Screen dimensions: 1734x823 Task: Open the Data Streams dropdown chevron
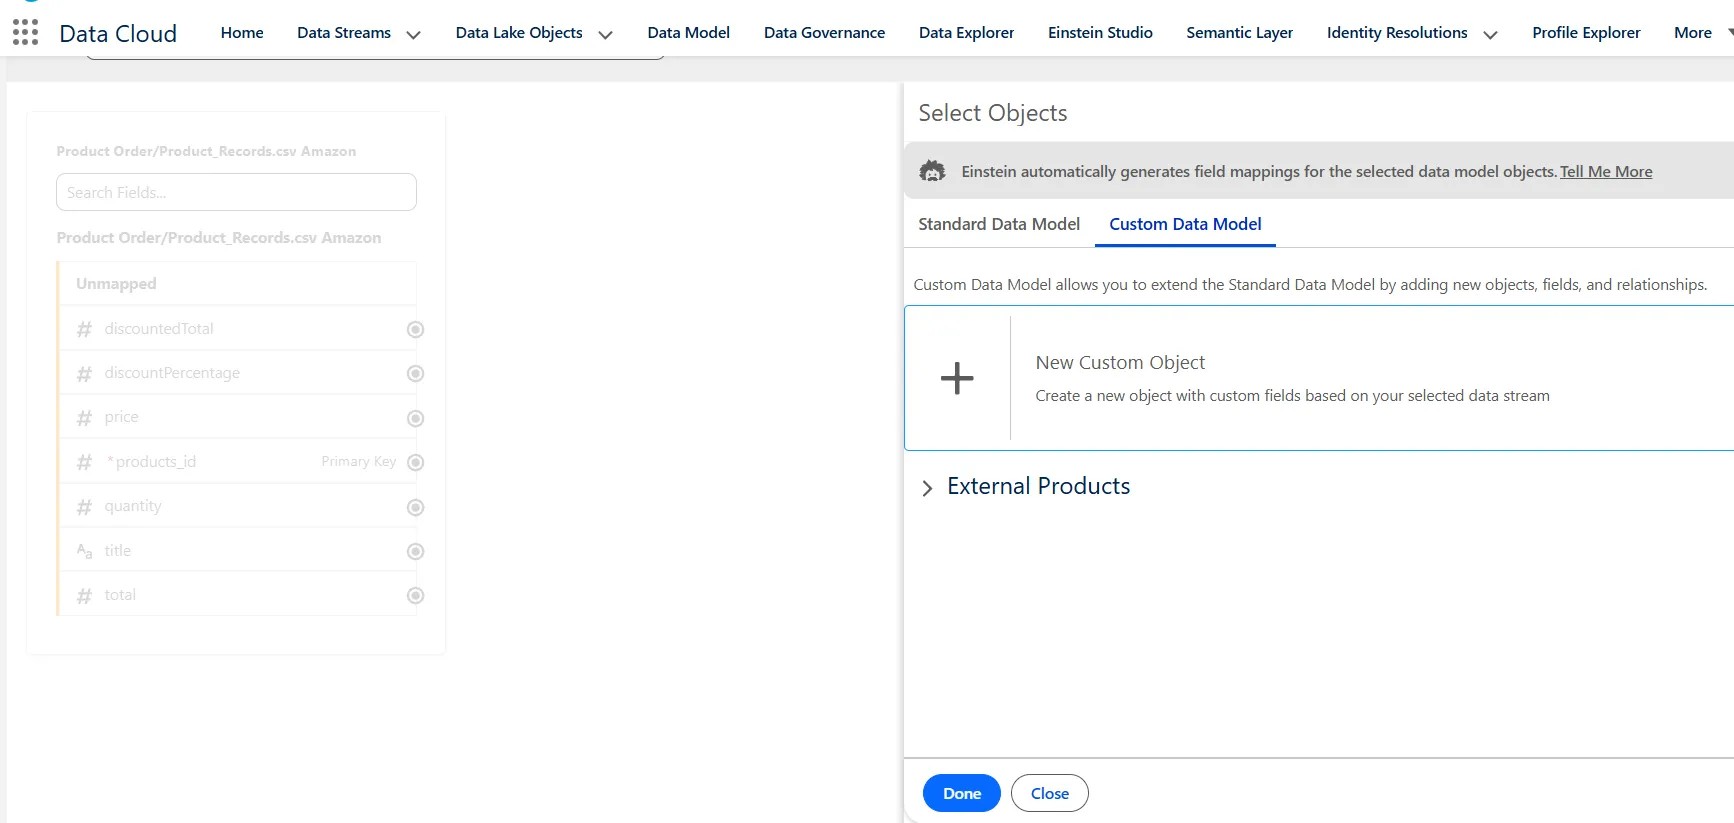tap(413, 34)
